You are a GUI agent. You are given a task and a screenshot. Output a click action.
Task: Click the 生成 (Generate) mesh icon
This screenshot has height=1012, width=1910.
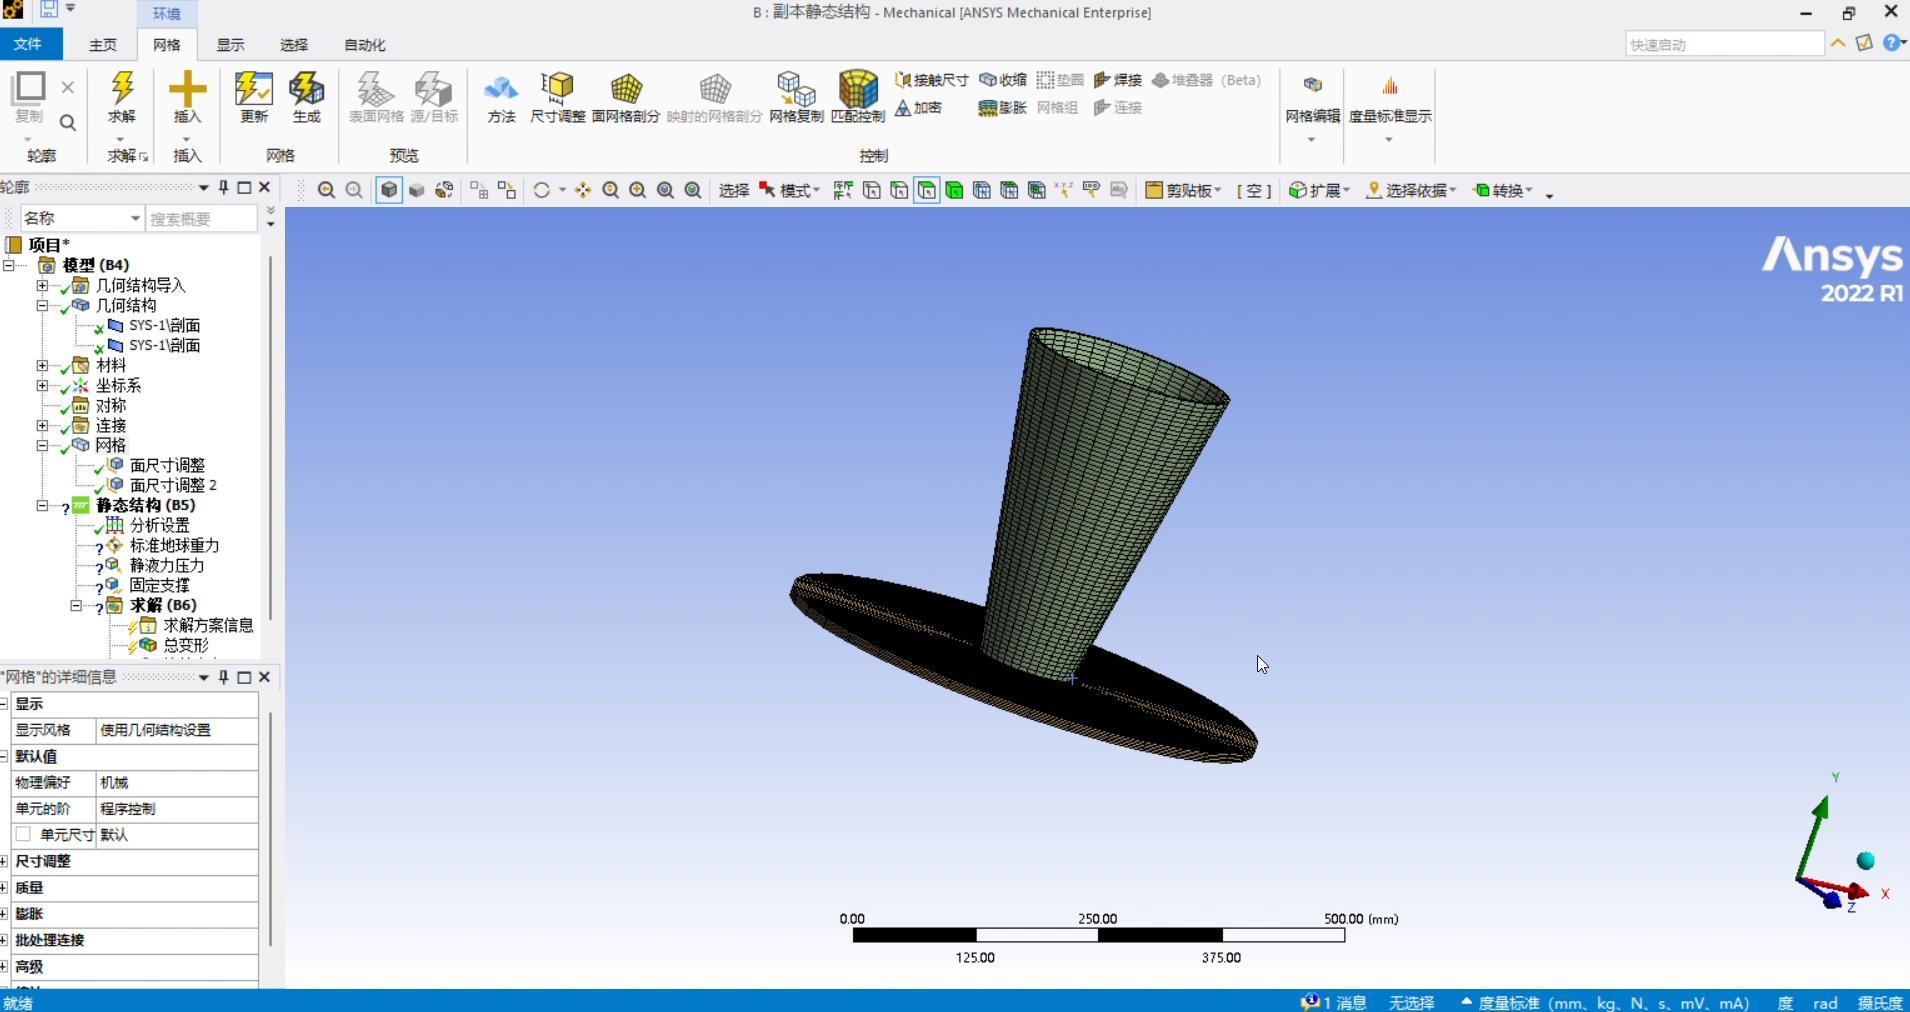tap(306, 89)
